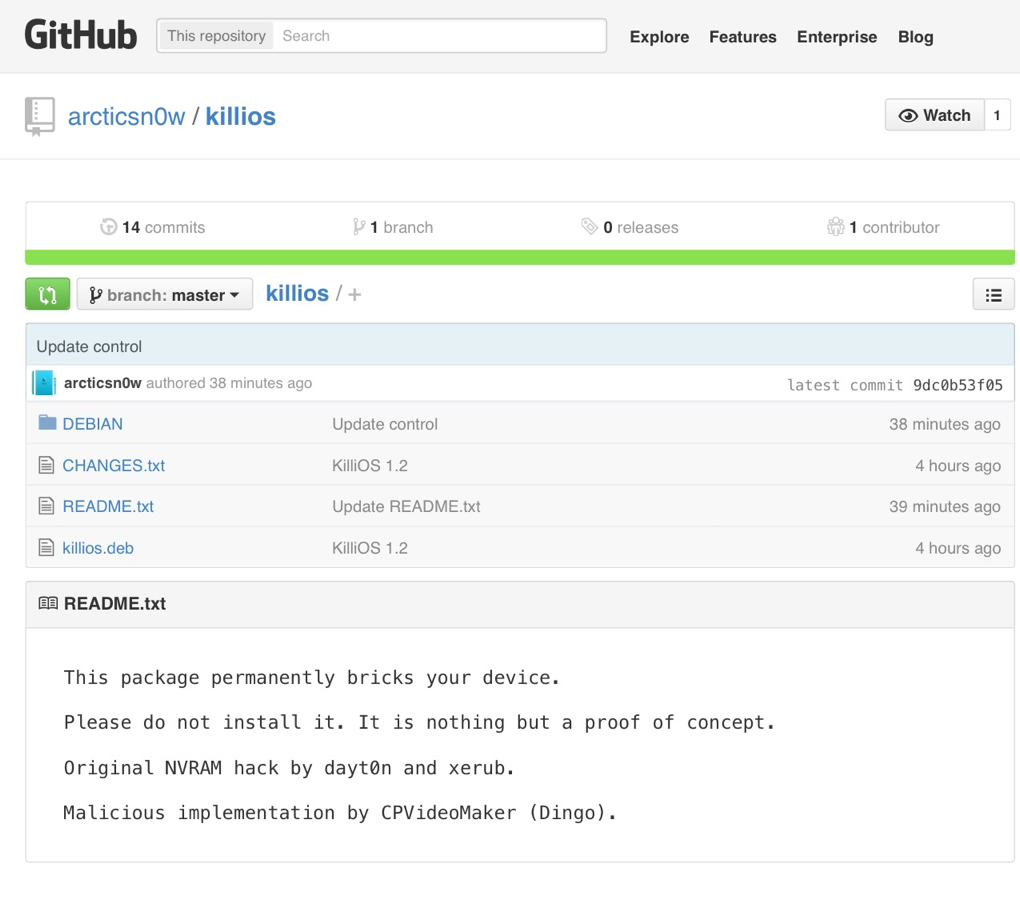The image size is (1020, 904).
Task: Click 39 minutes ago timestamp
Action: pos(945,507)
